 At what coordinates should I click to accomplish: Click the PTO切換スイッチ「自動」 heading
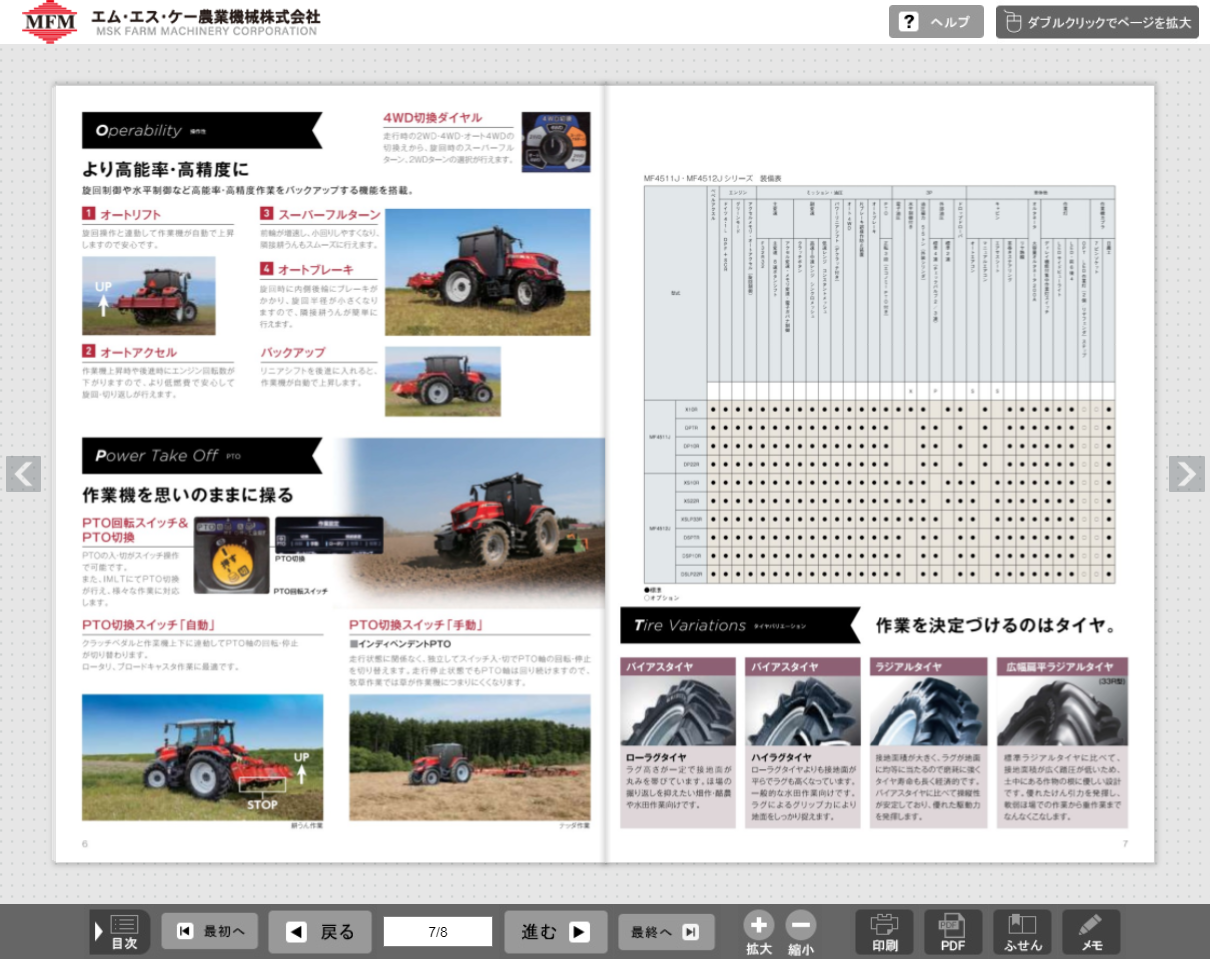click(149, 625)
